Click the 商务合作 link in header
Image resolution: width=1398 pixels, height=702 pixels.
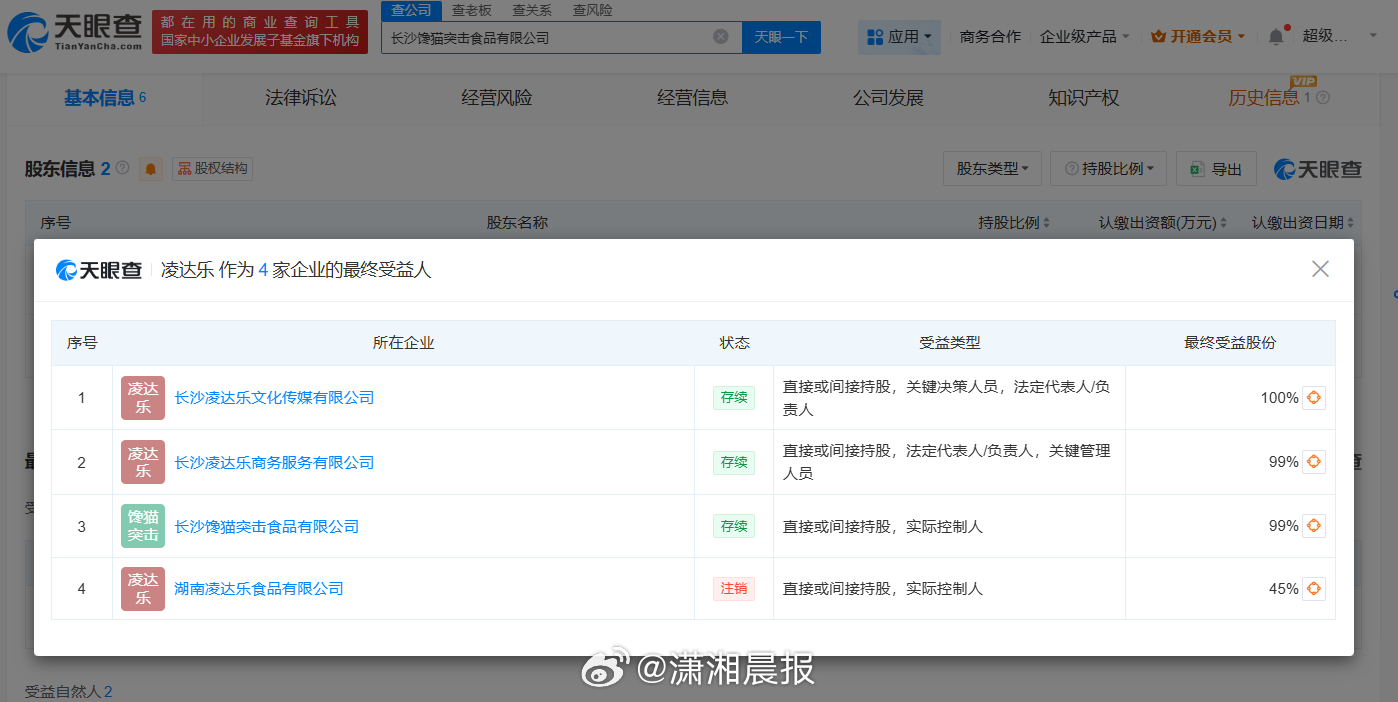pyautogui.click(x=990, y=37)
